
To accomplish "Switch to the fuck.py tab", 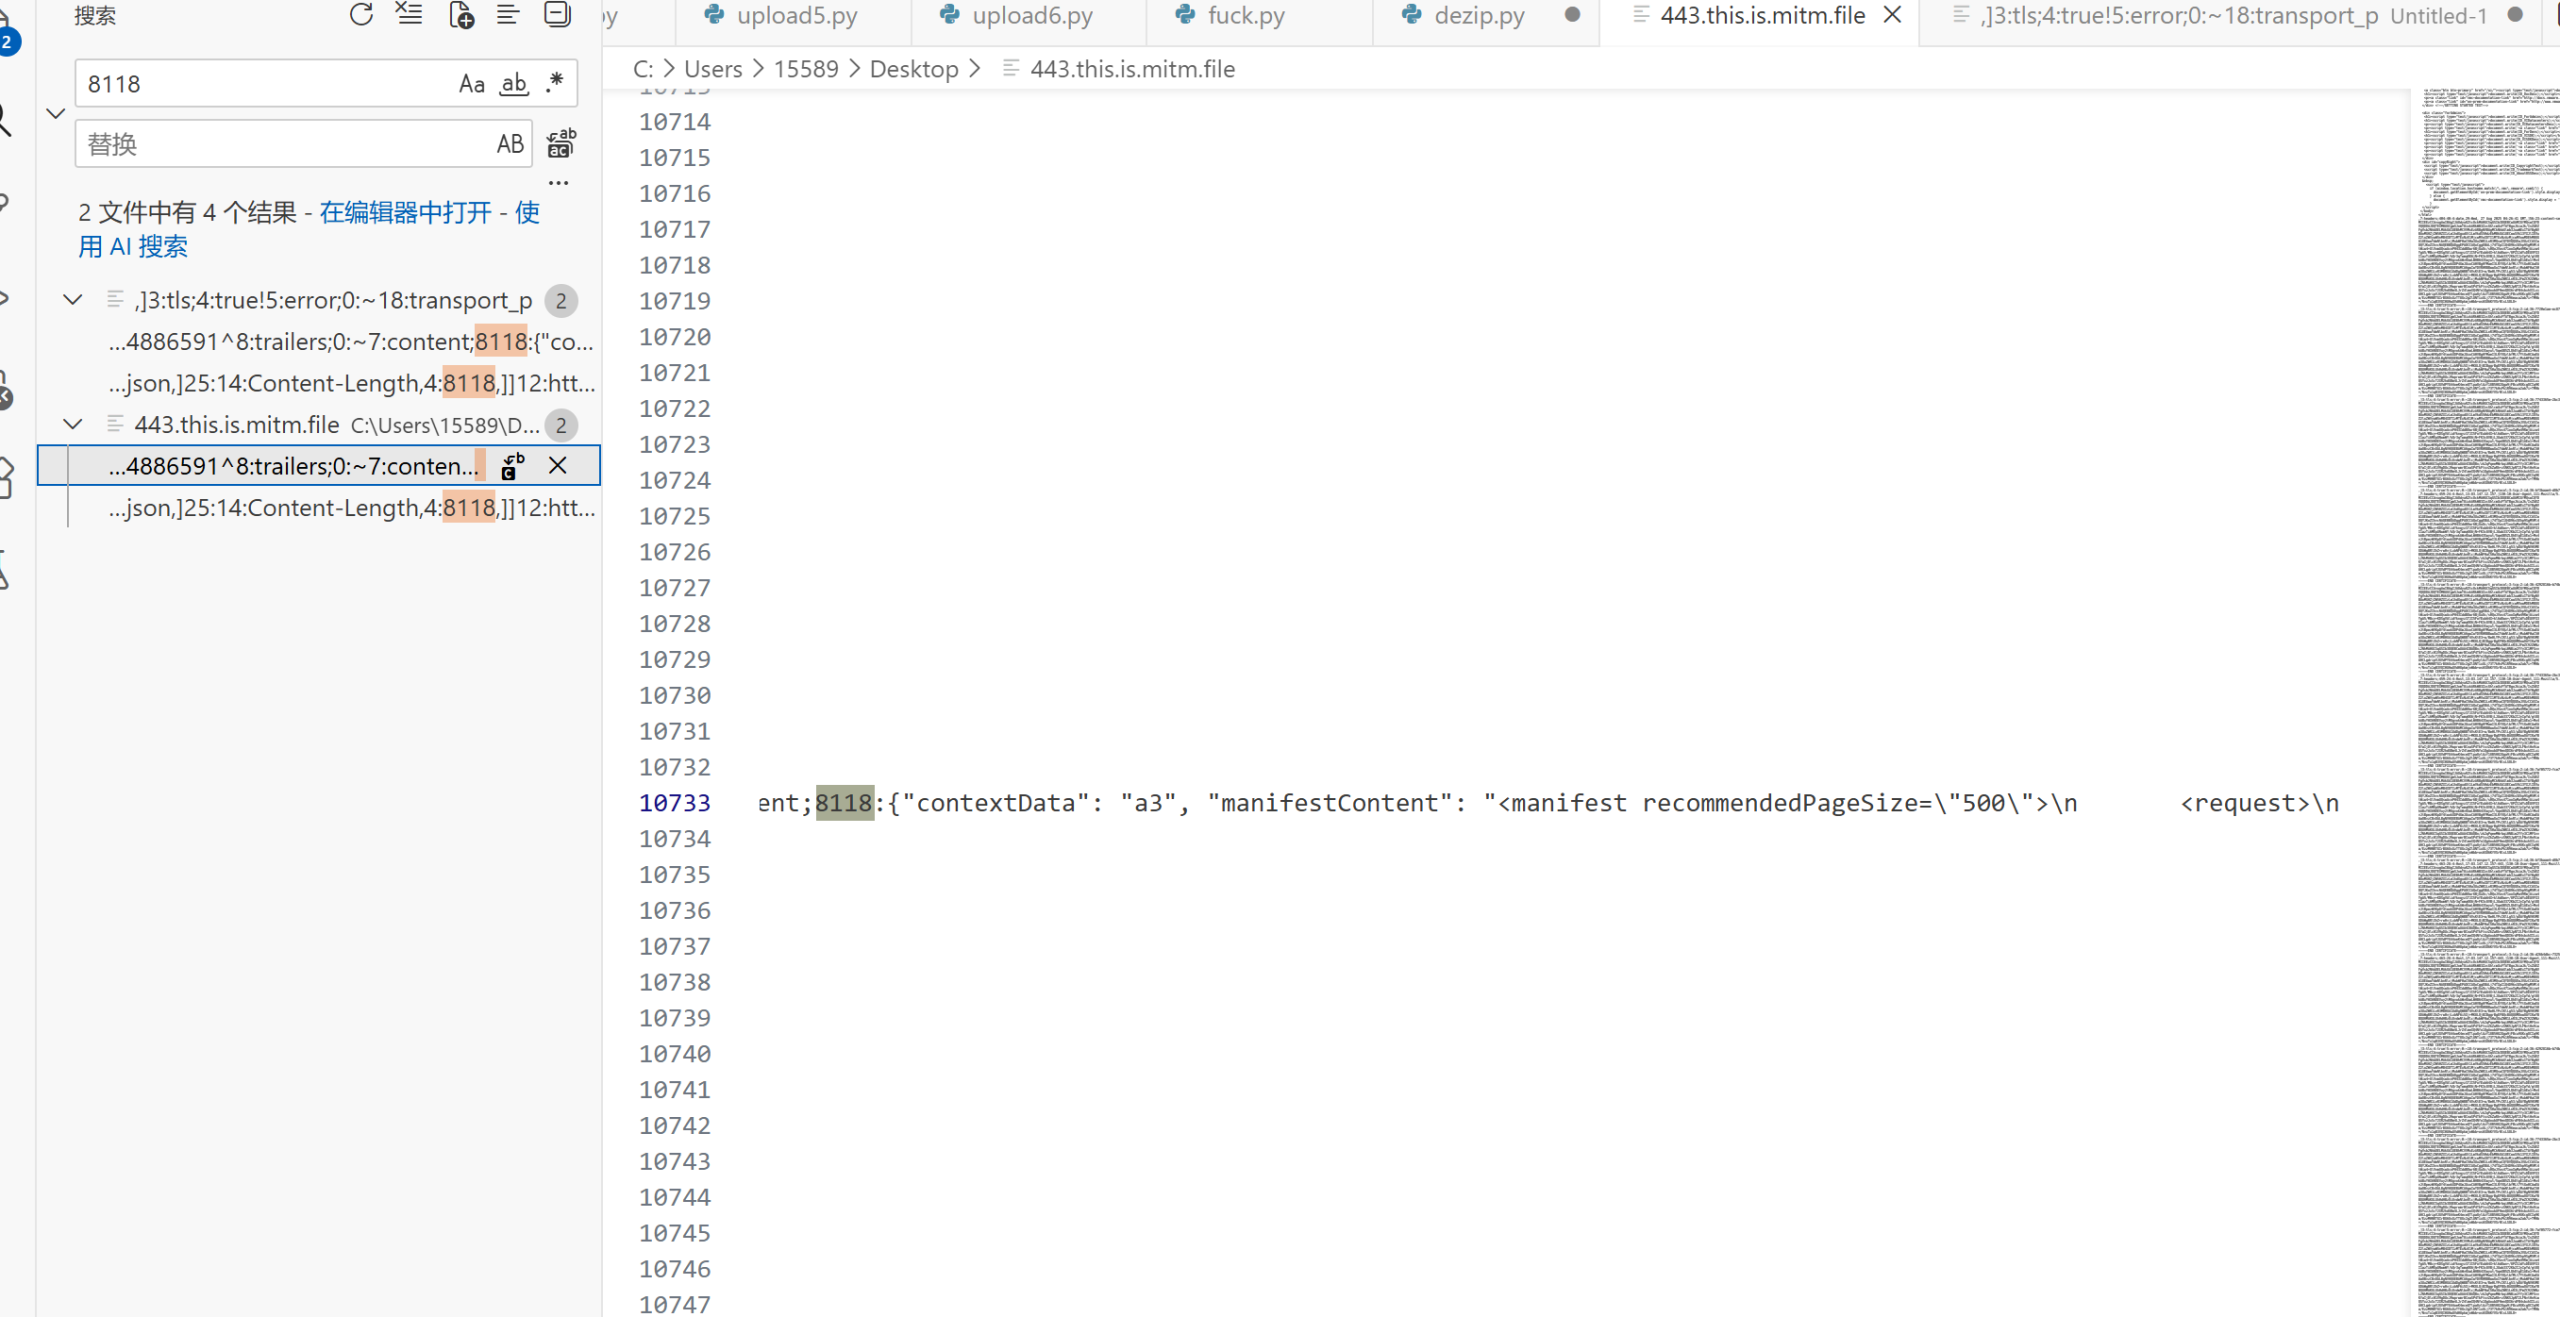I will [1245, 16].
